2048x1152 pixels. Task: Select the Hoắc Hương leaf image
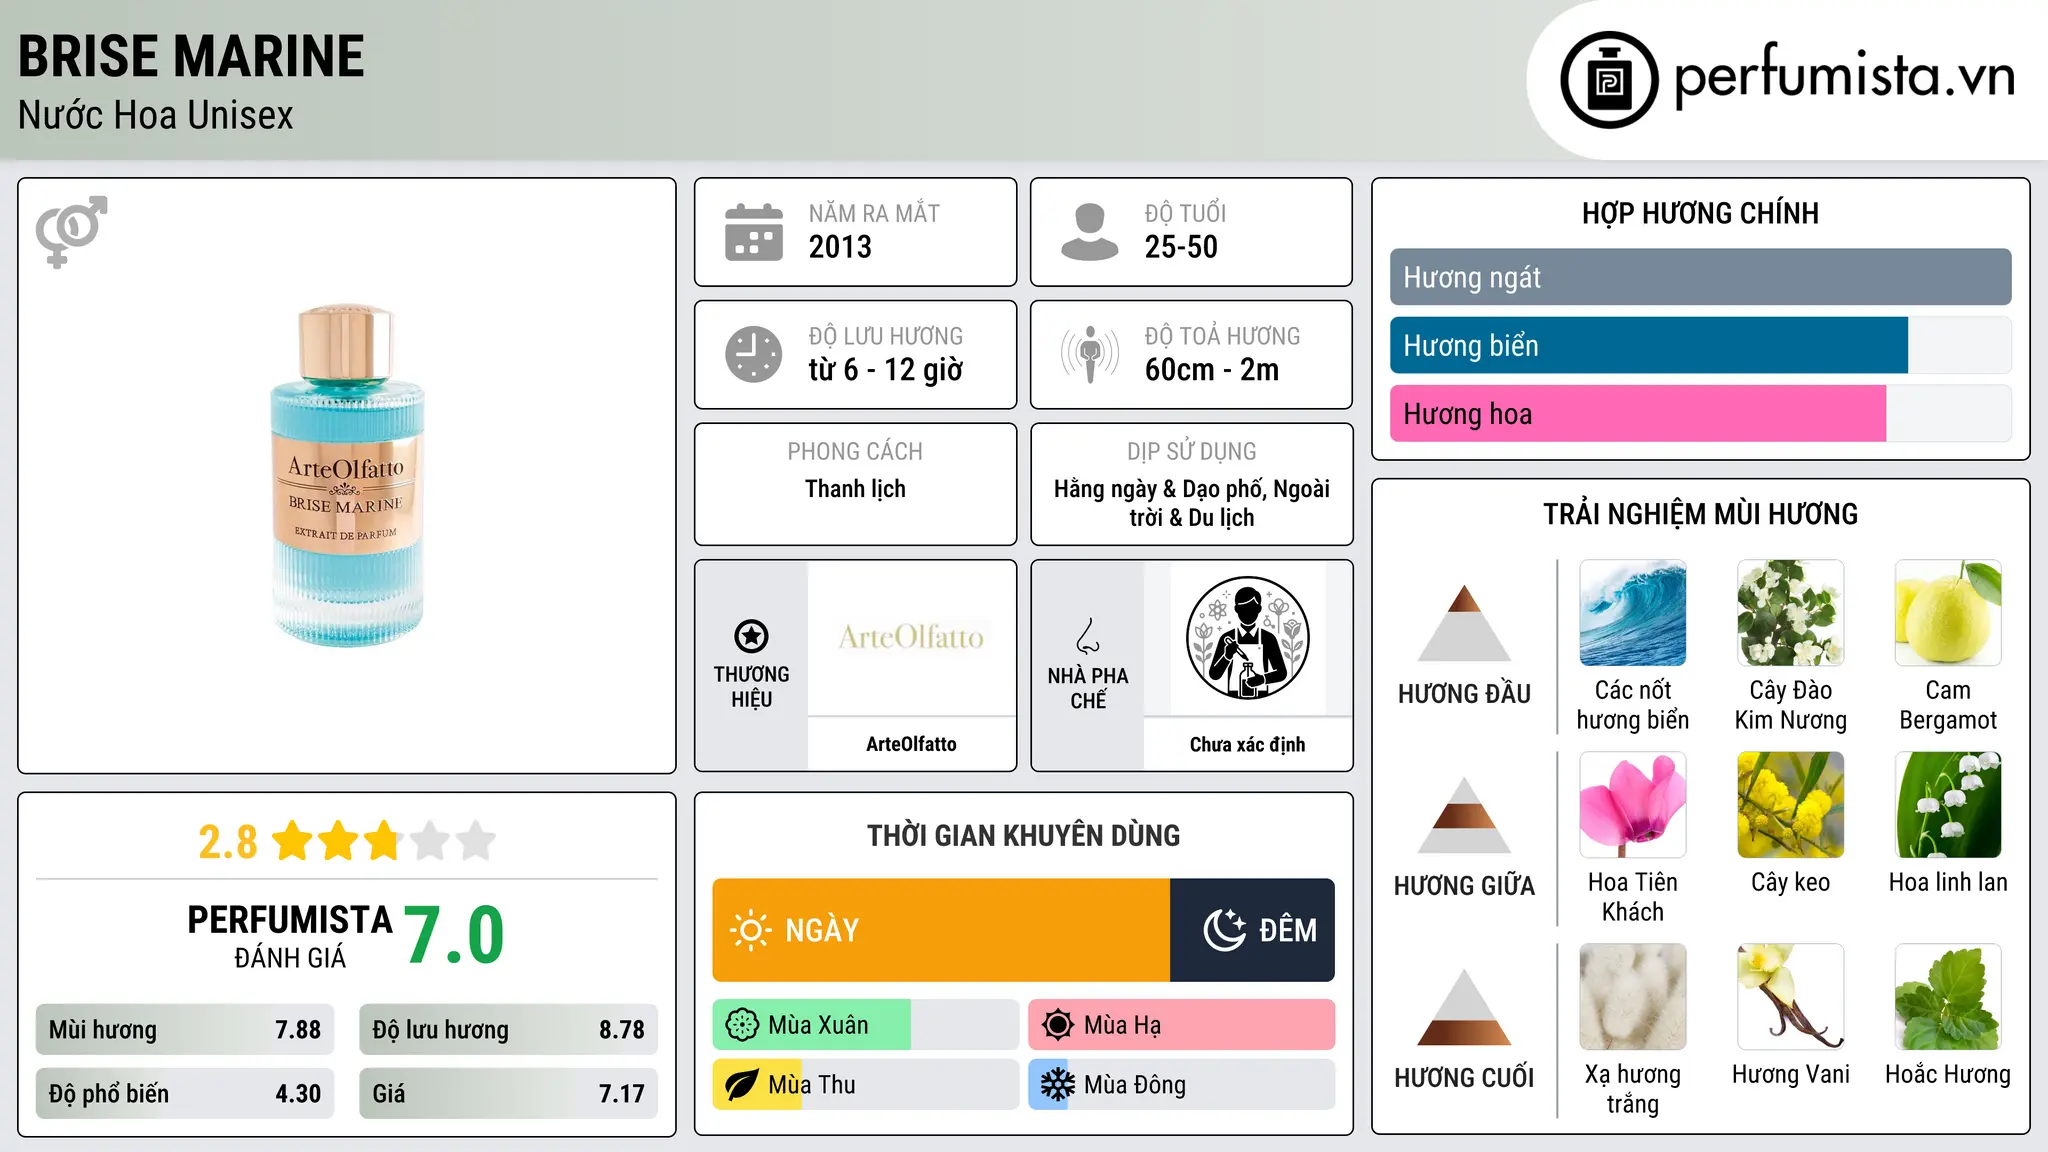tap(1948, 997)
